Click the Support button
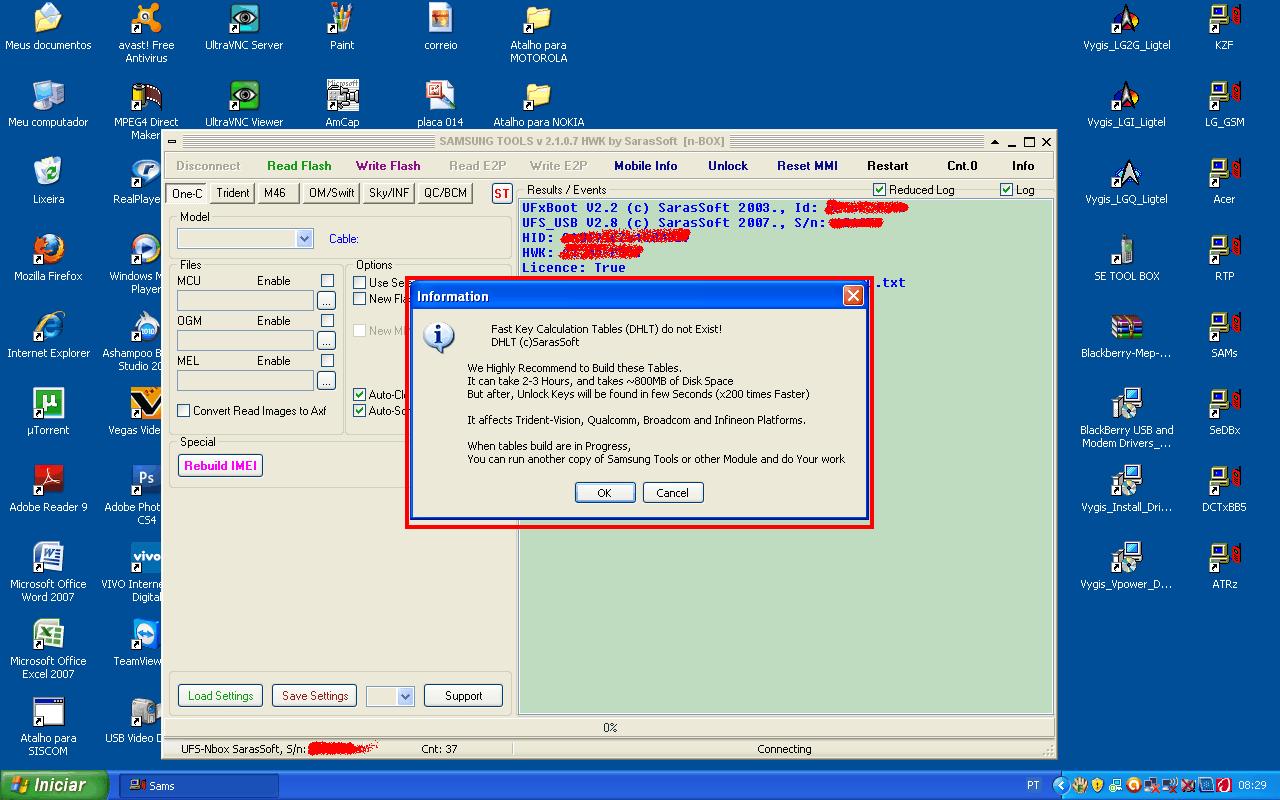 (x=463, y=696)
